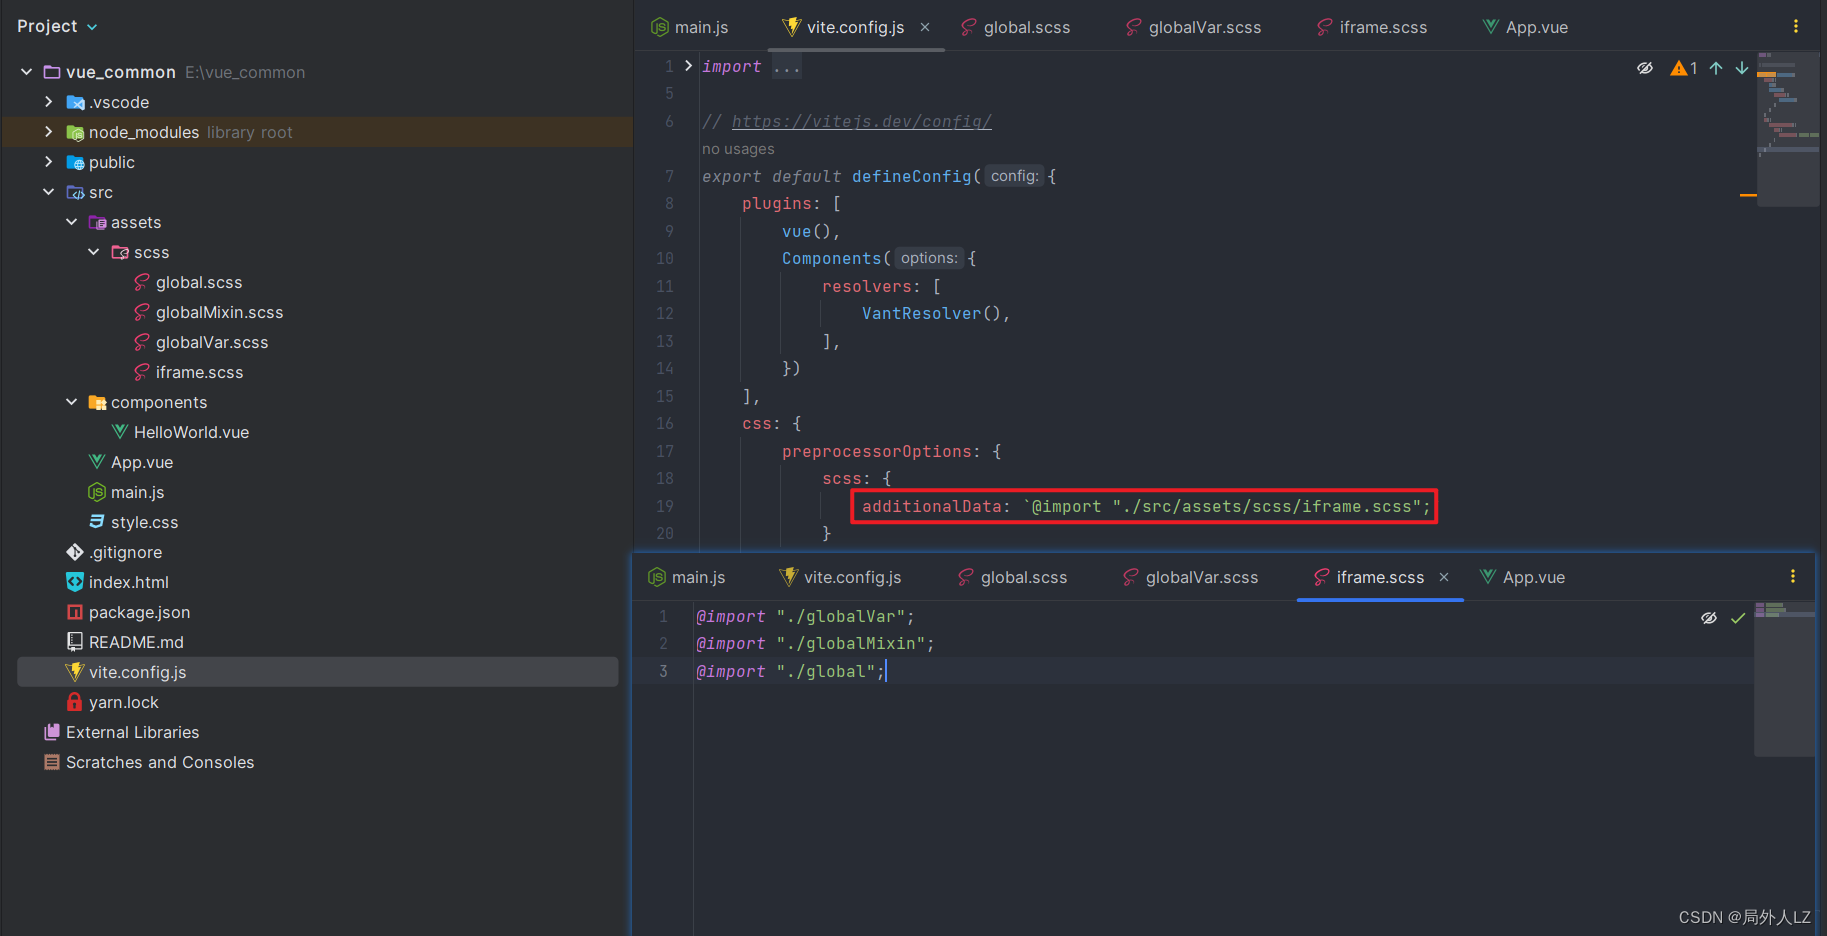1827x936 pixels.
Task: Collapse the components folder
Action: pos(71,402)
